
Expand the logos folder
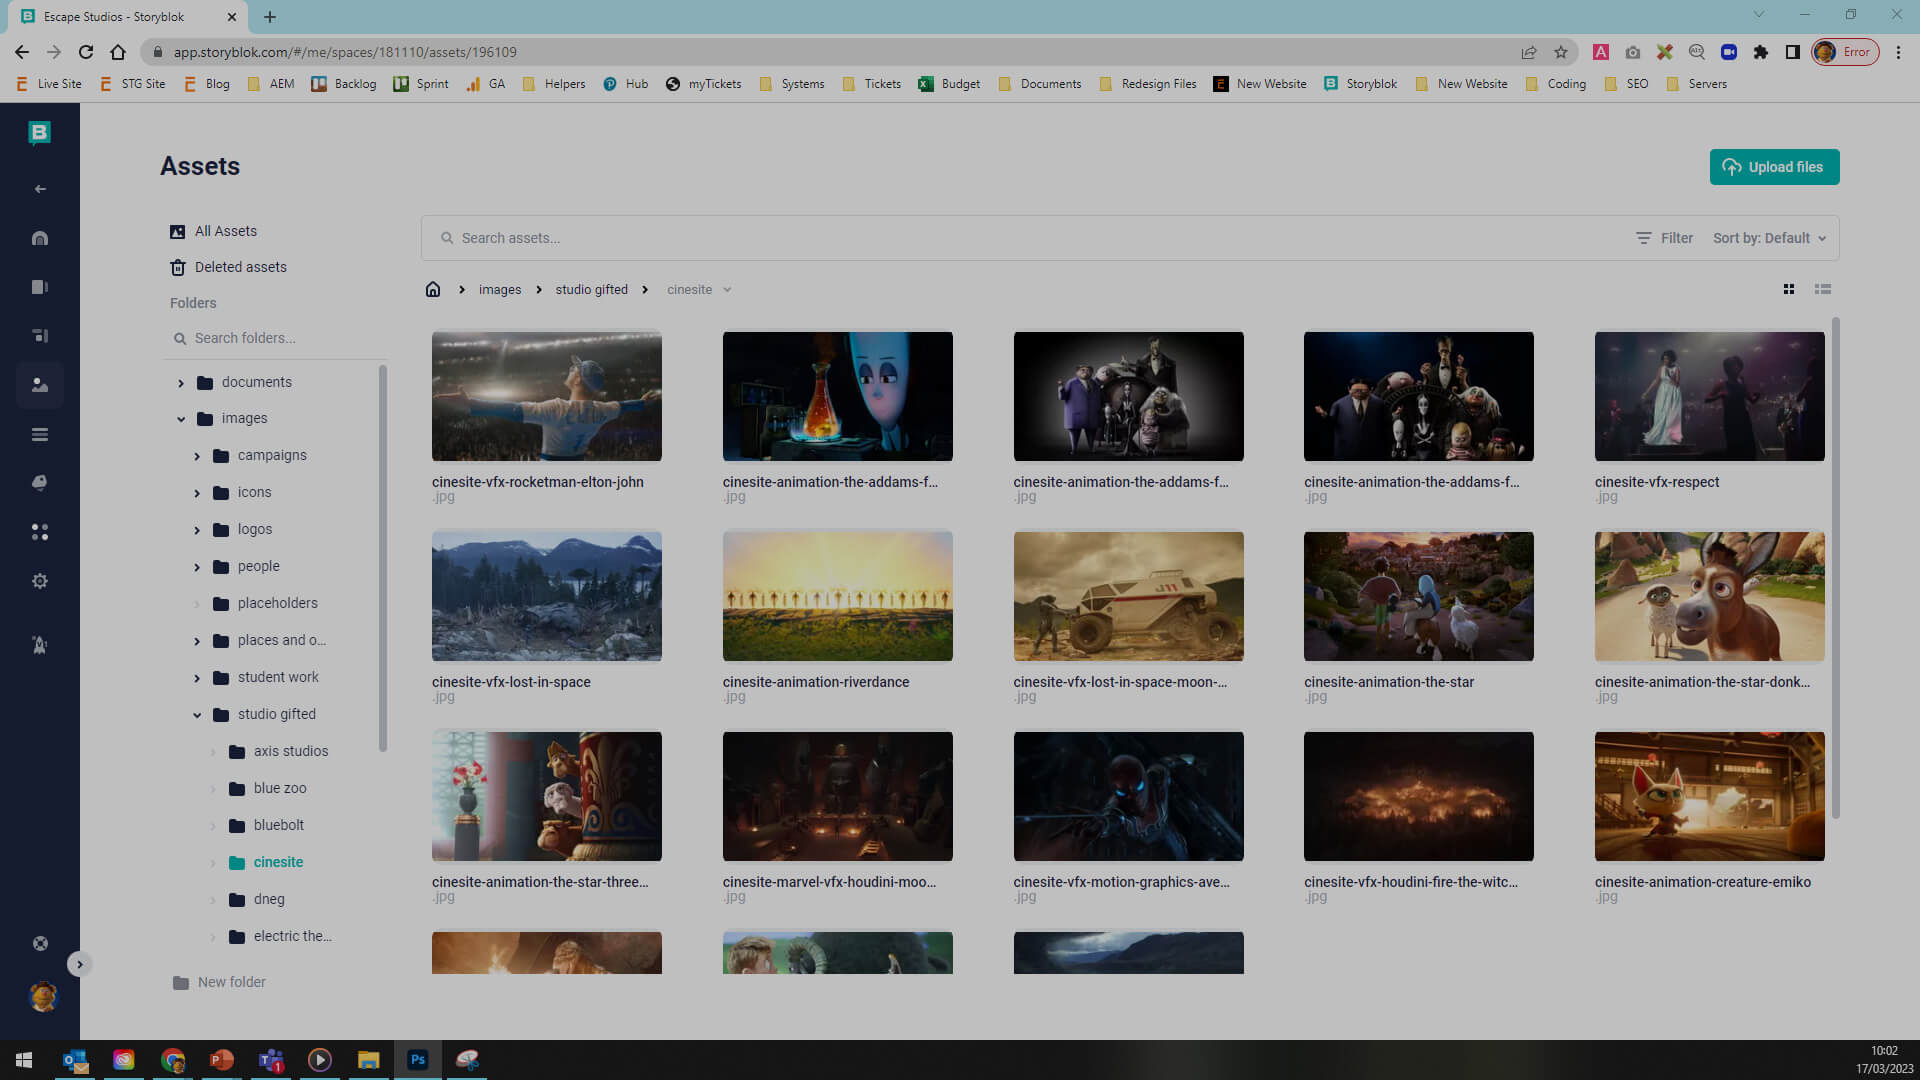pos(197,530)
